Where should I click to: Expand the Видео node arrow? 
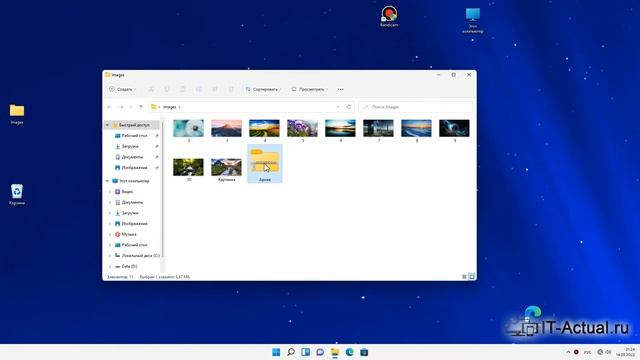pyautogui.click(x=110, y=191)
